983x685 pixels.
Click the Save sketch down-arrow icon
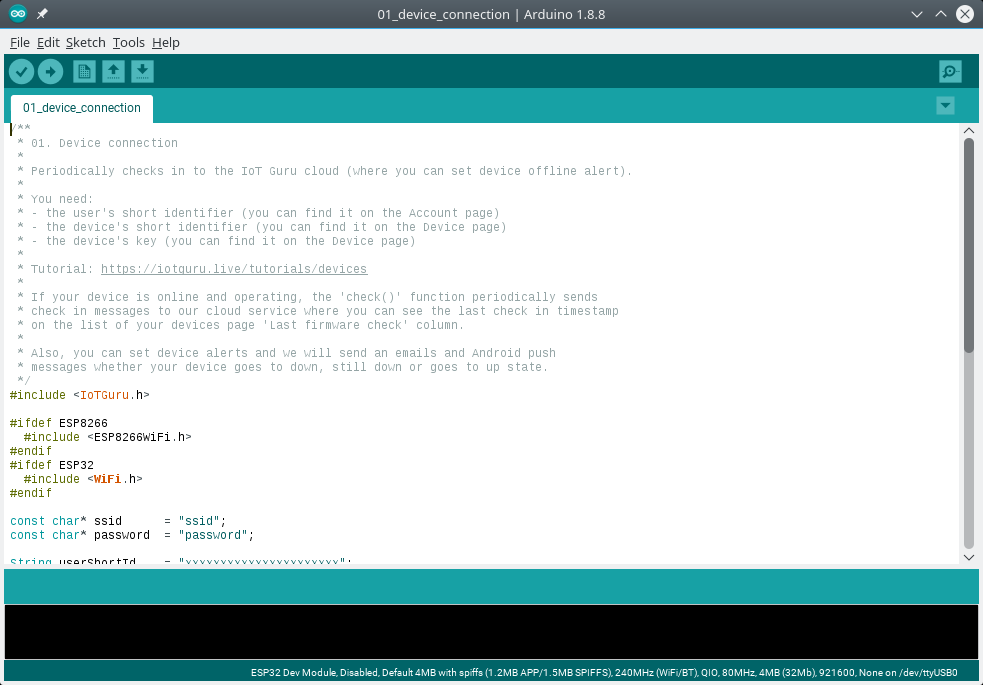click(x=142, y=72)
